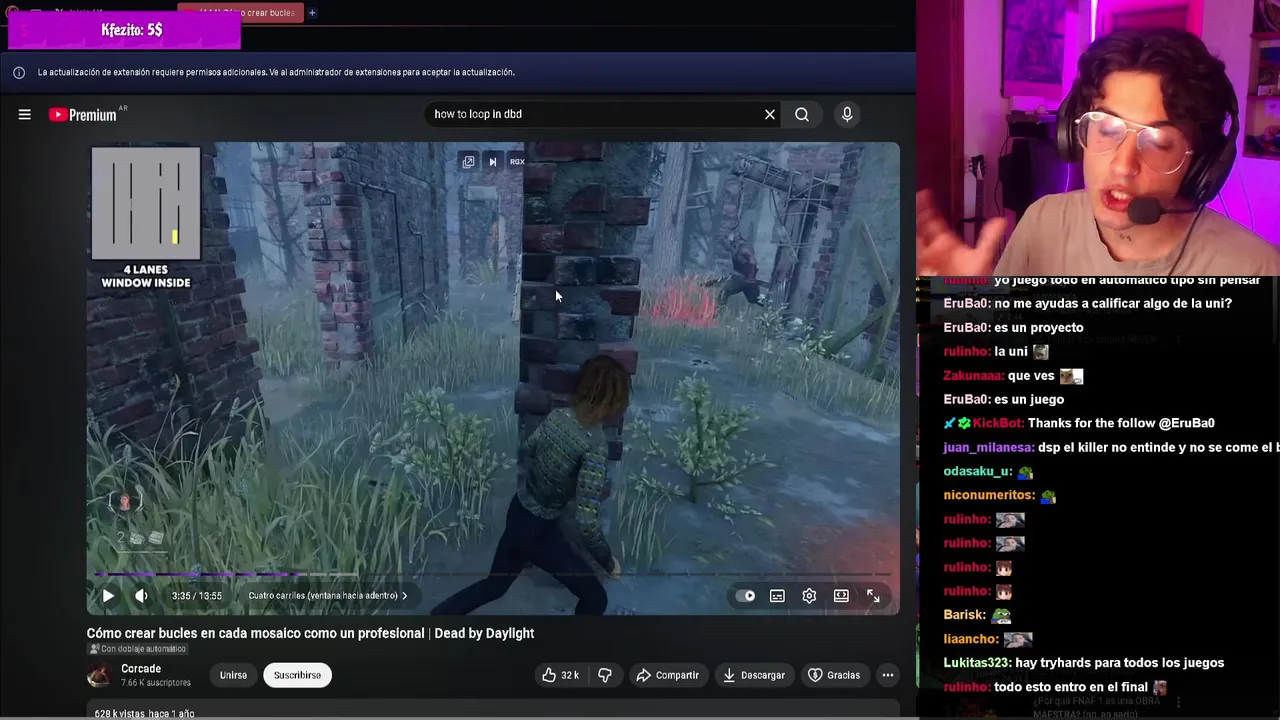Click the skip-next icon atop the video
This screenshot has height=720, width=1280.
(x=492, y=161)
